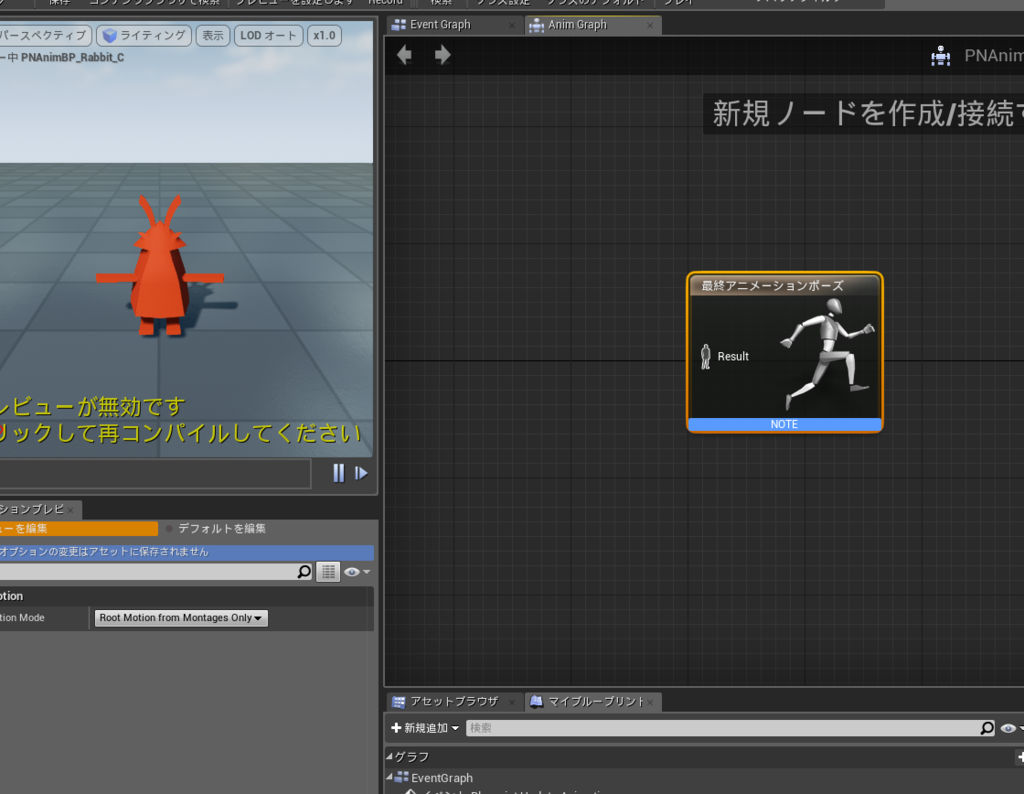
Task: Click the NOTE bar on final pose node
Action: 784,424
